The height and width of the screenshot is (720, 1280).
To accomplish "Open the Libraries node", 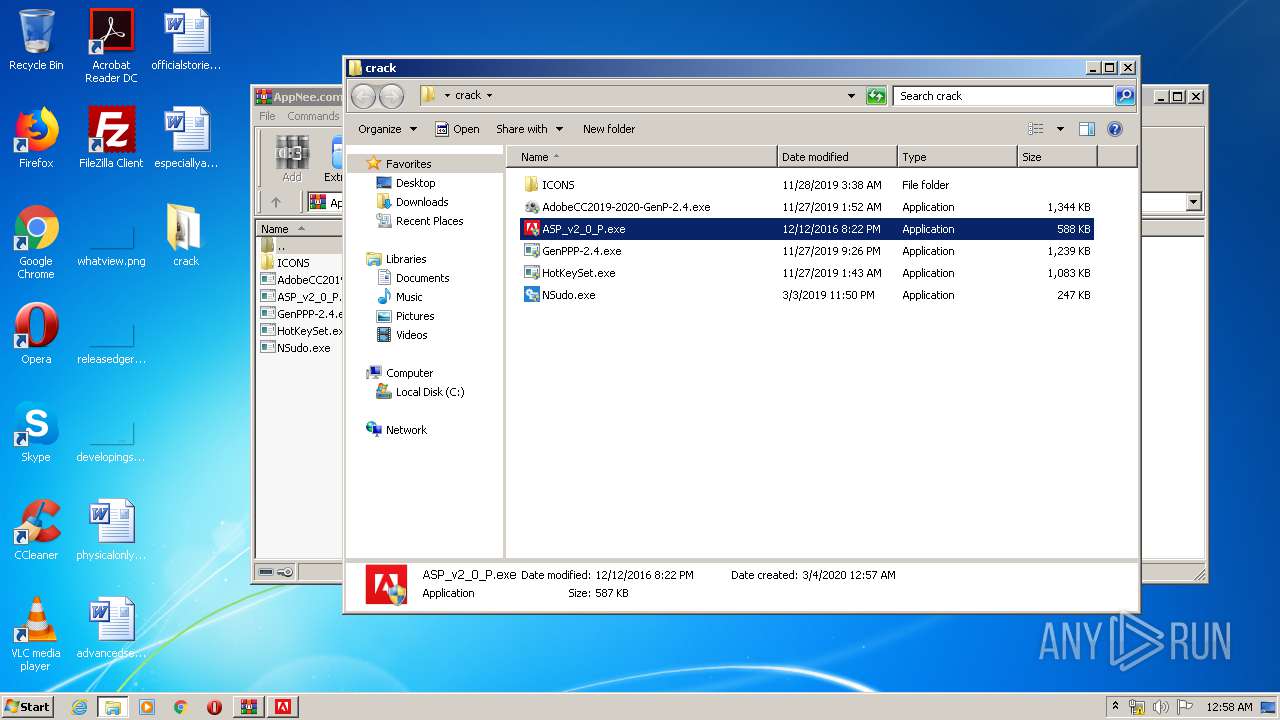I will [x=406, y=259].
